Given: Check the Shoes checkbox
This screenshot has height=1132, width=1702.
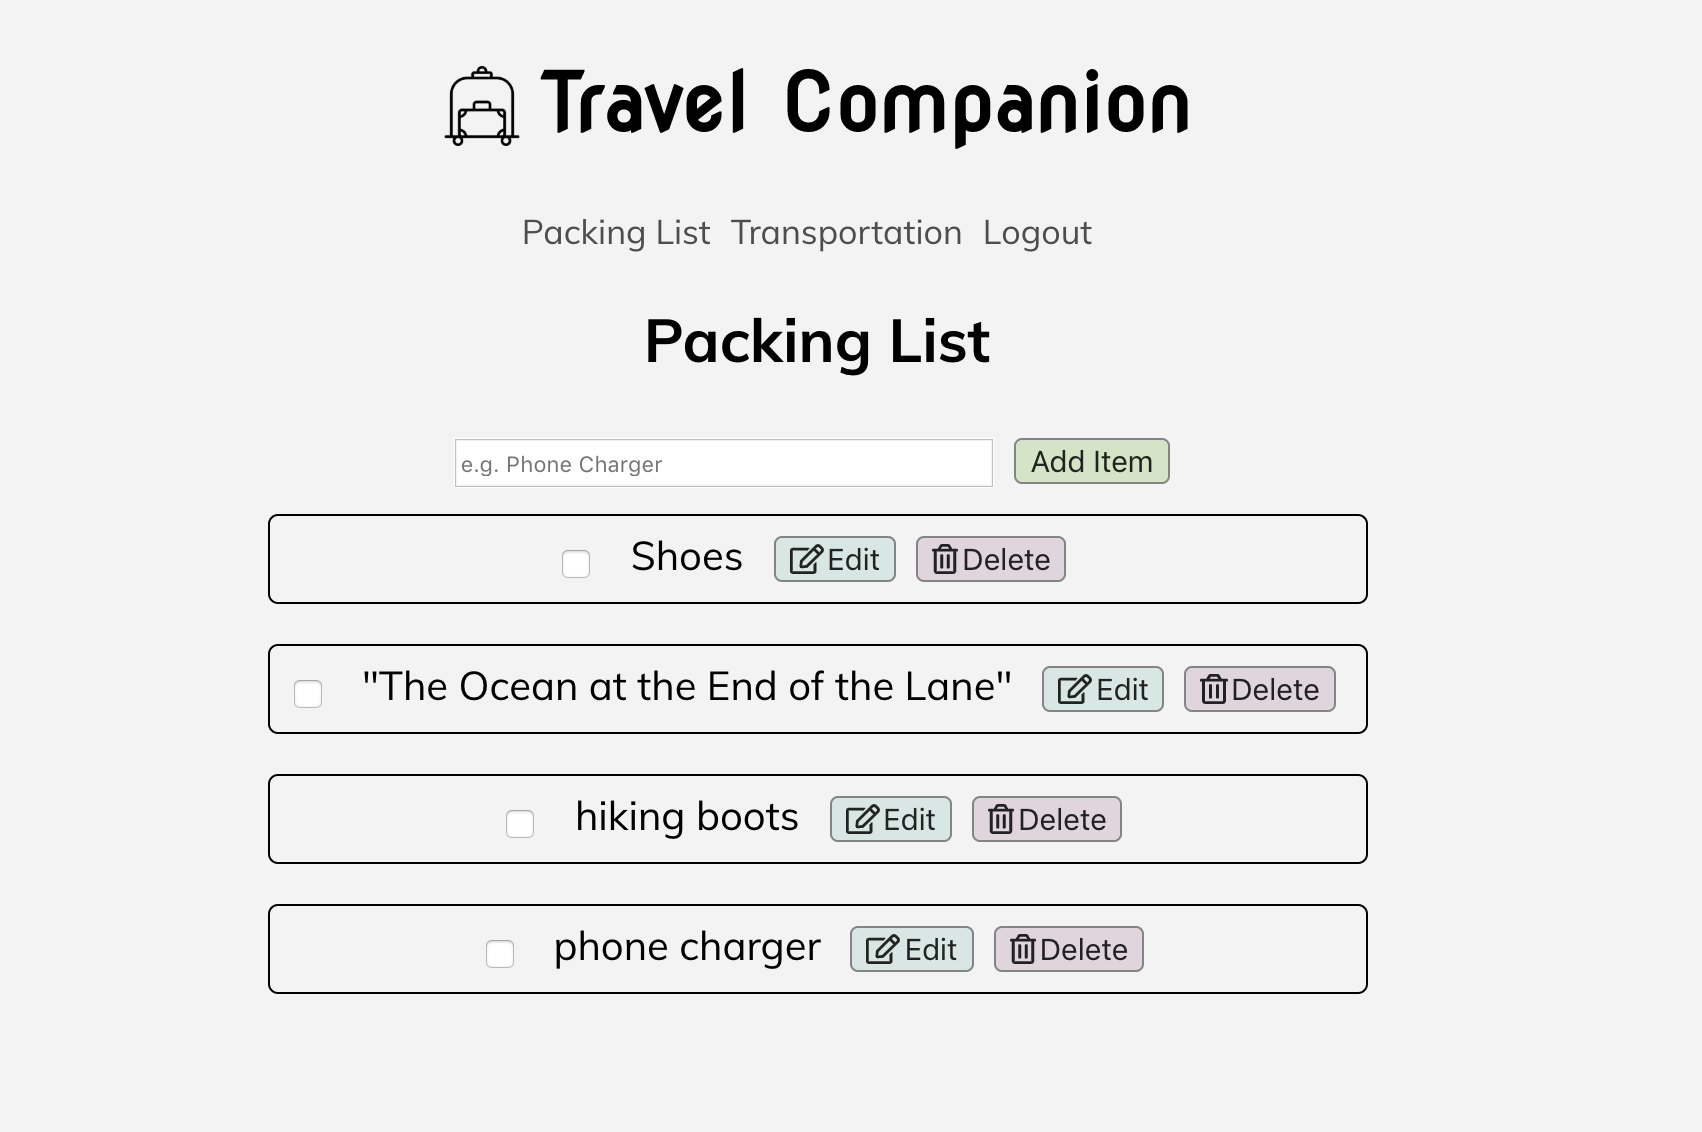Looking at the screenshot, I should tap(576, 564).
